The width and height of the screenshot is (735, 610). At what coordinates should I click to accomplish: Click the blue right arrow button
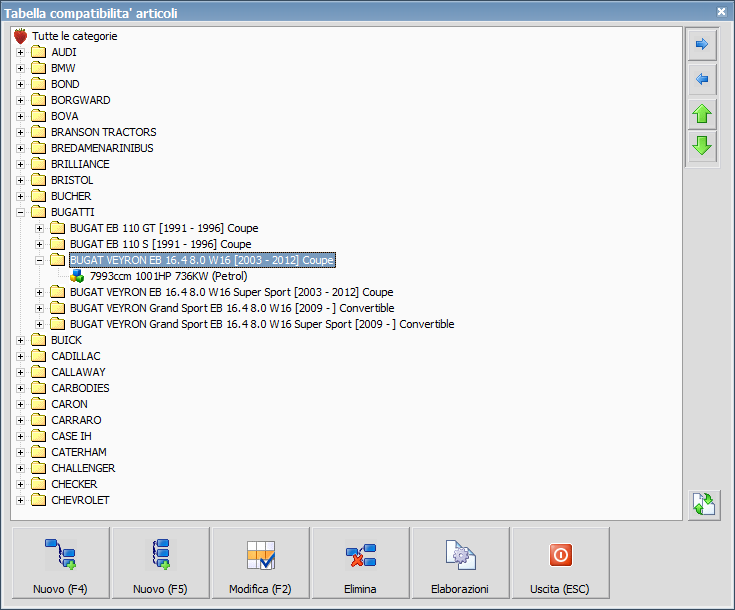[x=702, y=45]
